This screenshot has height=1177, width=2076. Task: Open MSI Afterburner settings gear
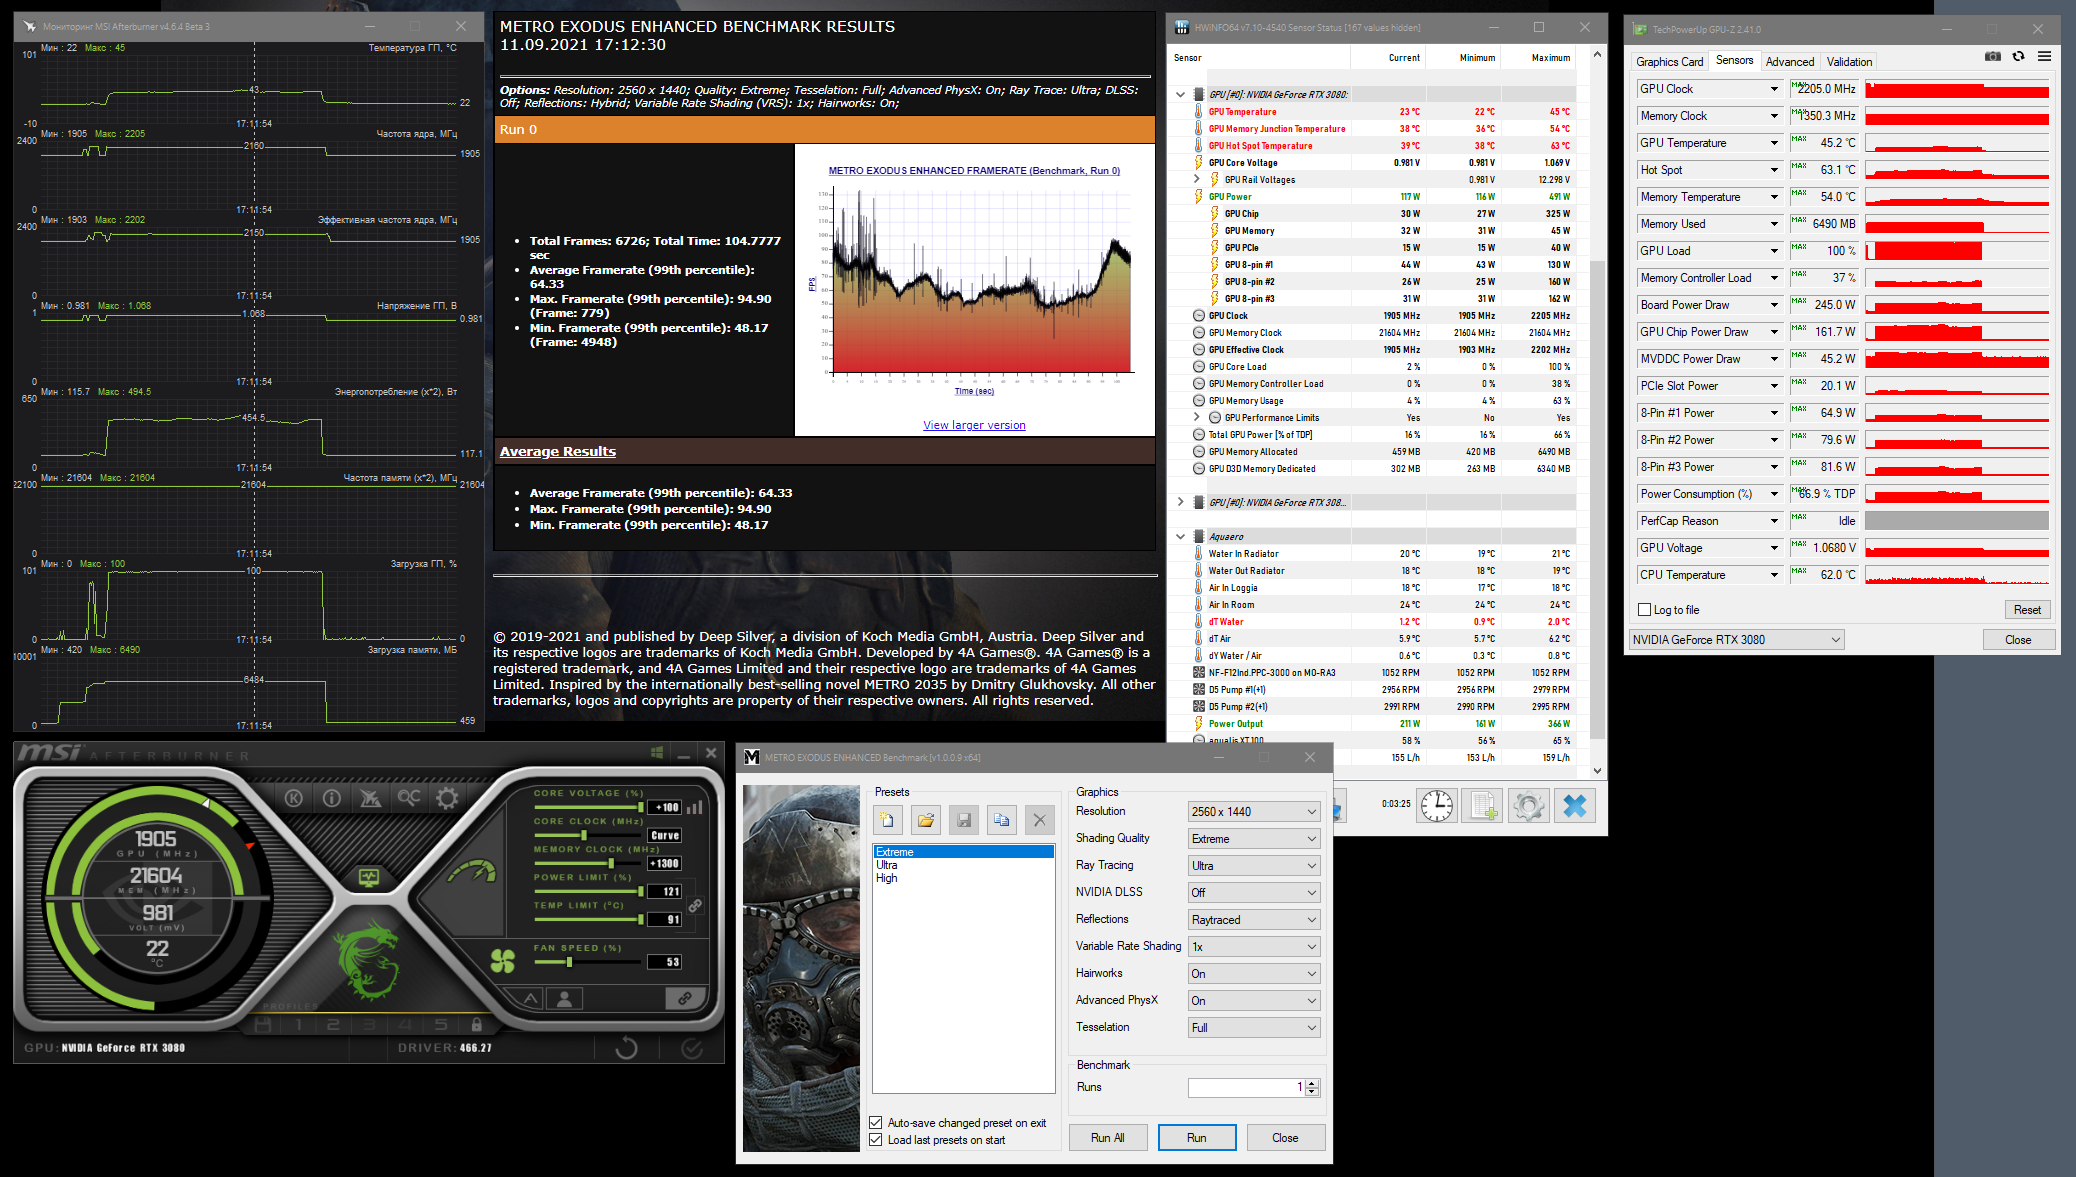pyautogui.click(x=447, y=797)
